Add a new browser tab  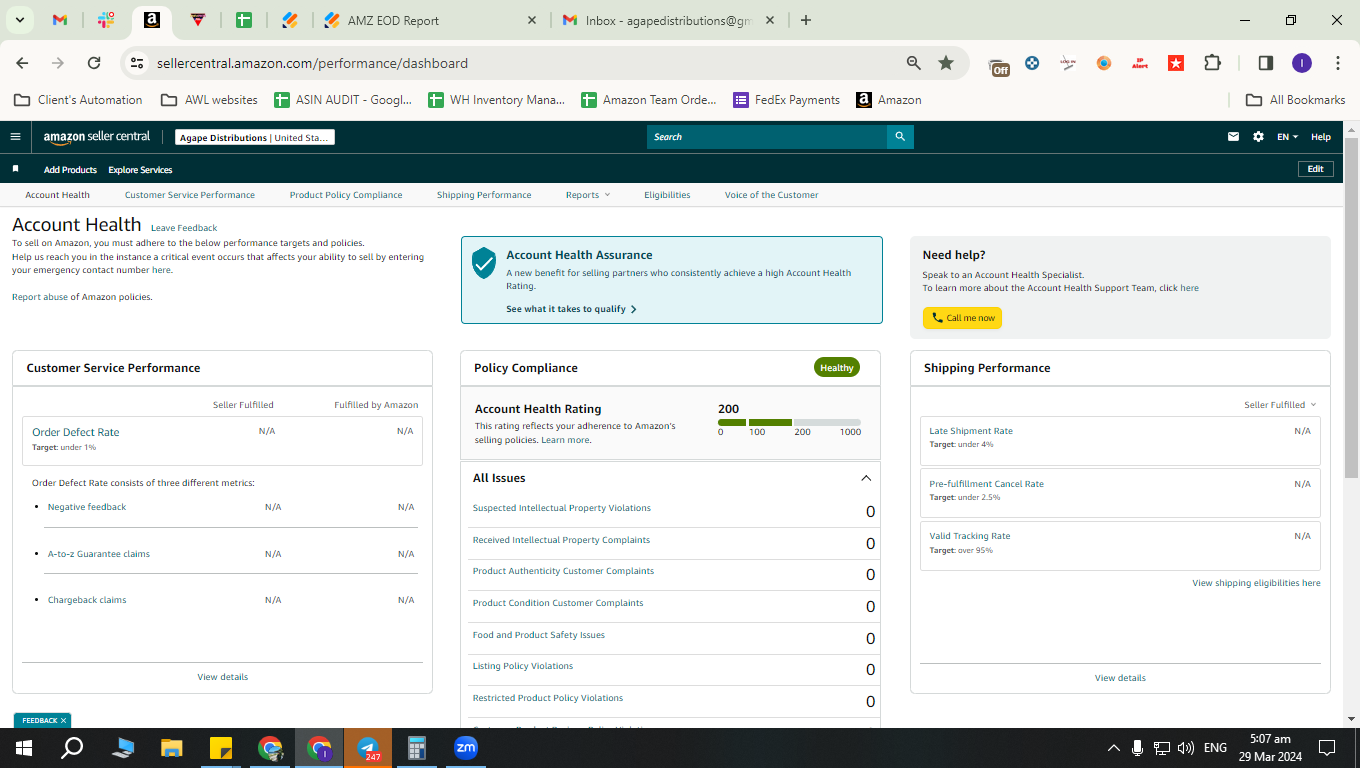pos(806,20)
